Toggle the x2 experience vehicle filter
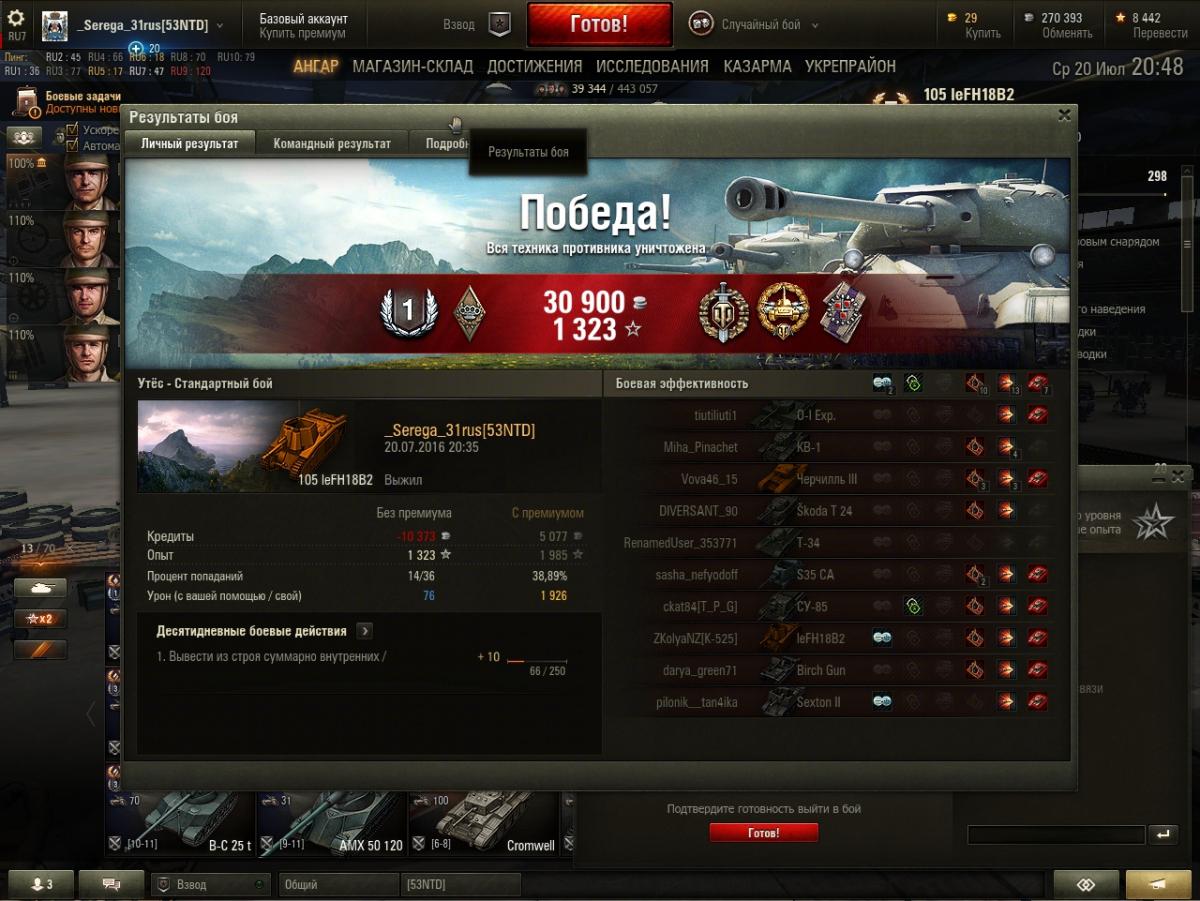 pyautogui.click(x=40, y=619)
